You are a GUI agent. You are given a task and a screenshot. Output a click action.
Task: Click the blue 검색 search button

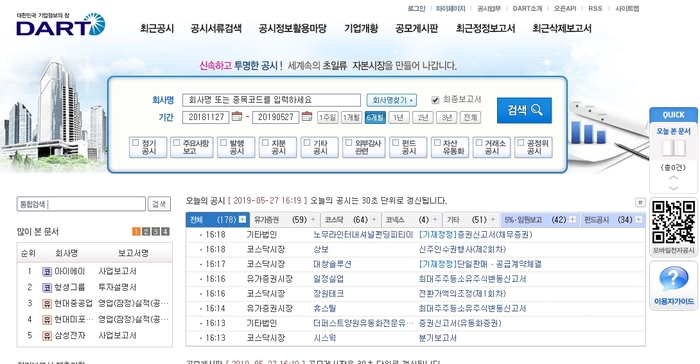click(x=524, y=110)
